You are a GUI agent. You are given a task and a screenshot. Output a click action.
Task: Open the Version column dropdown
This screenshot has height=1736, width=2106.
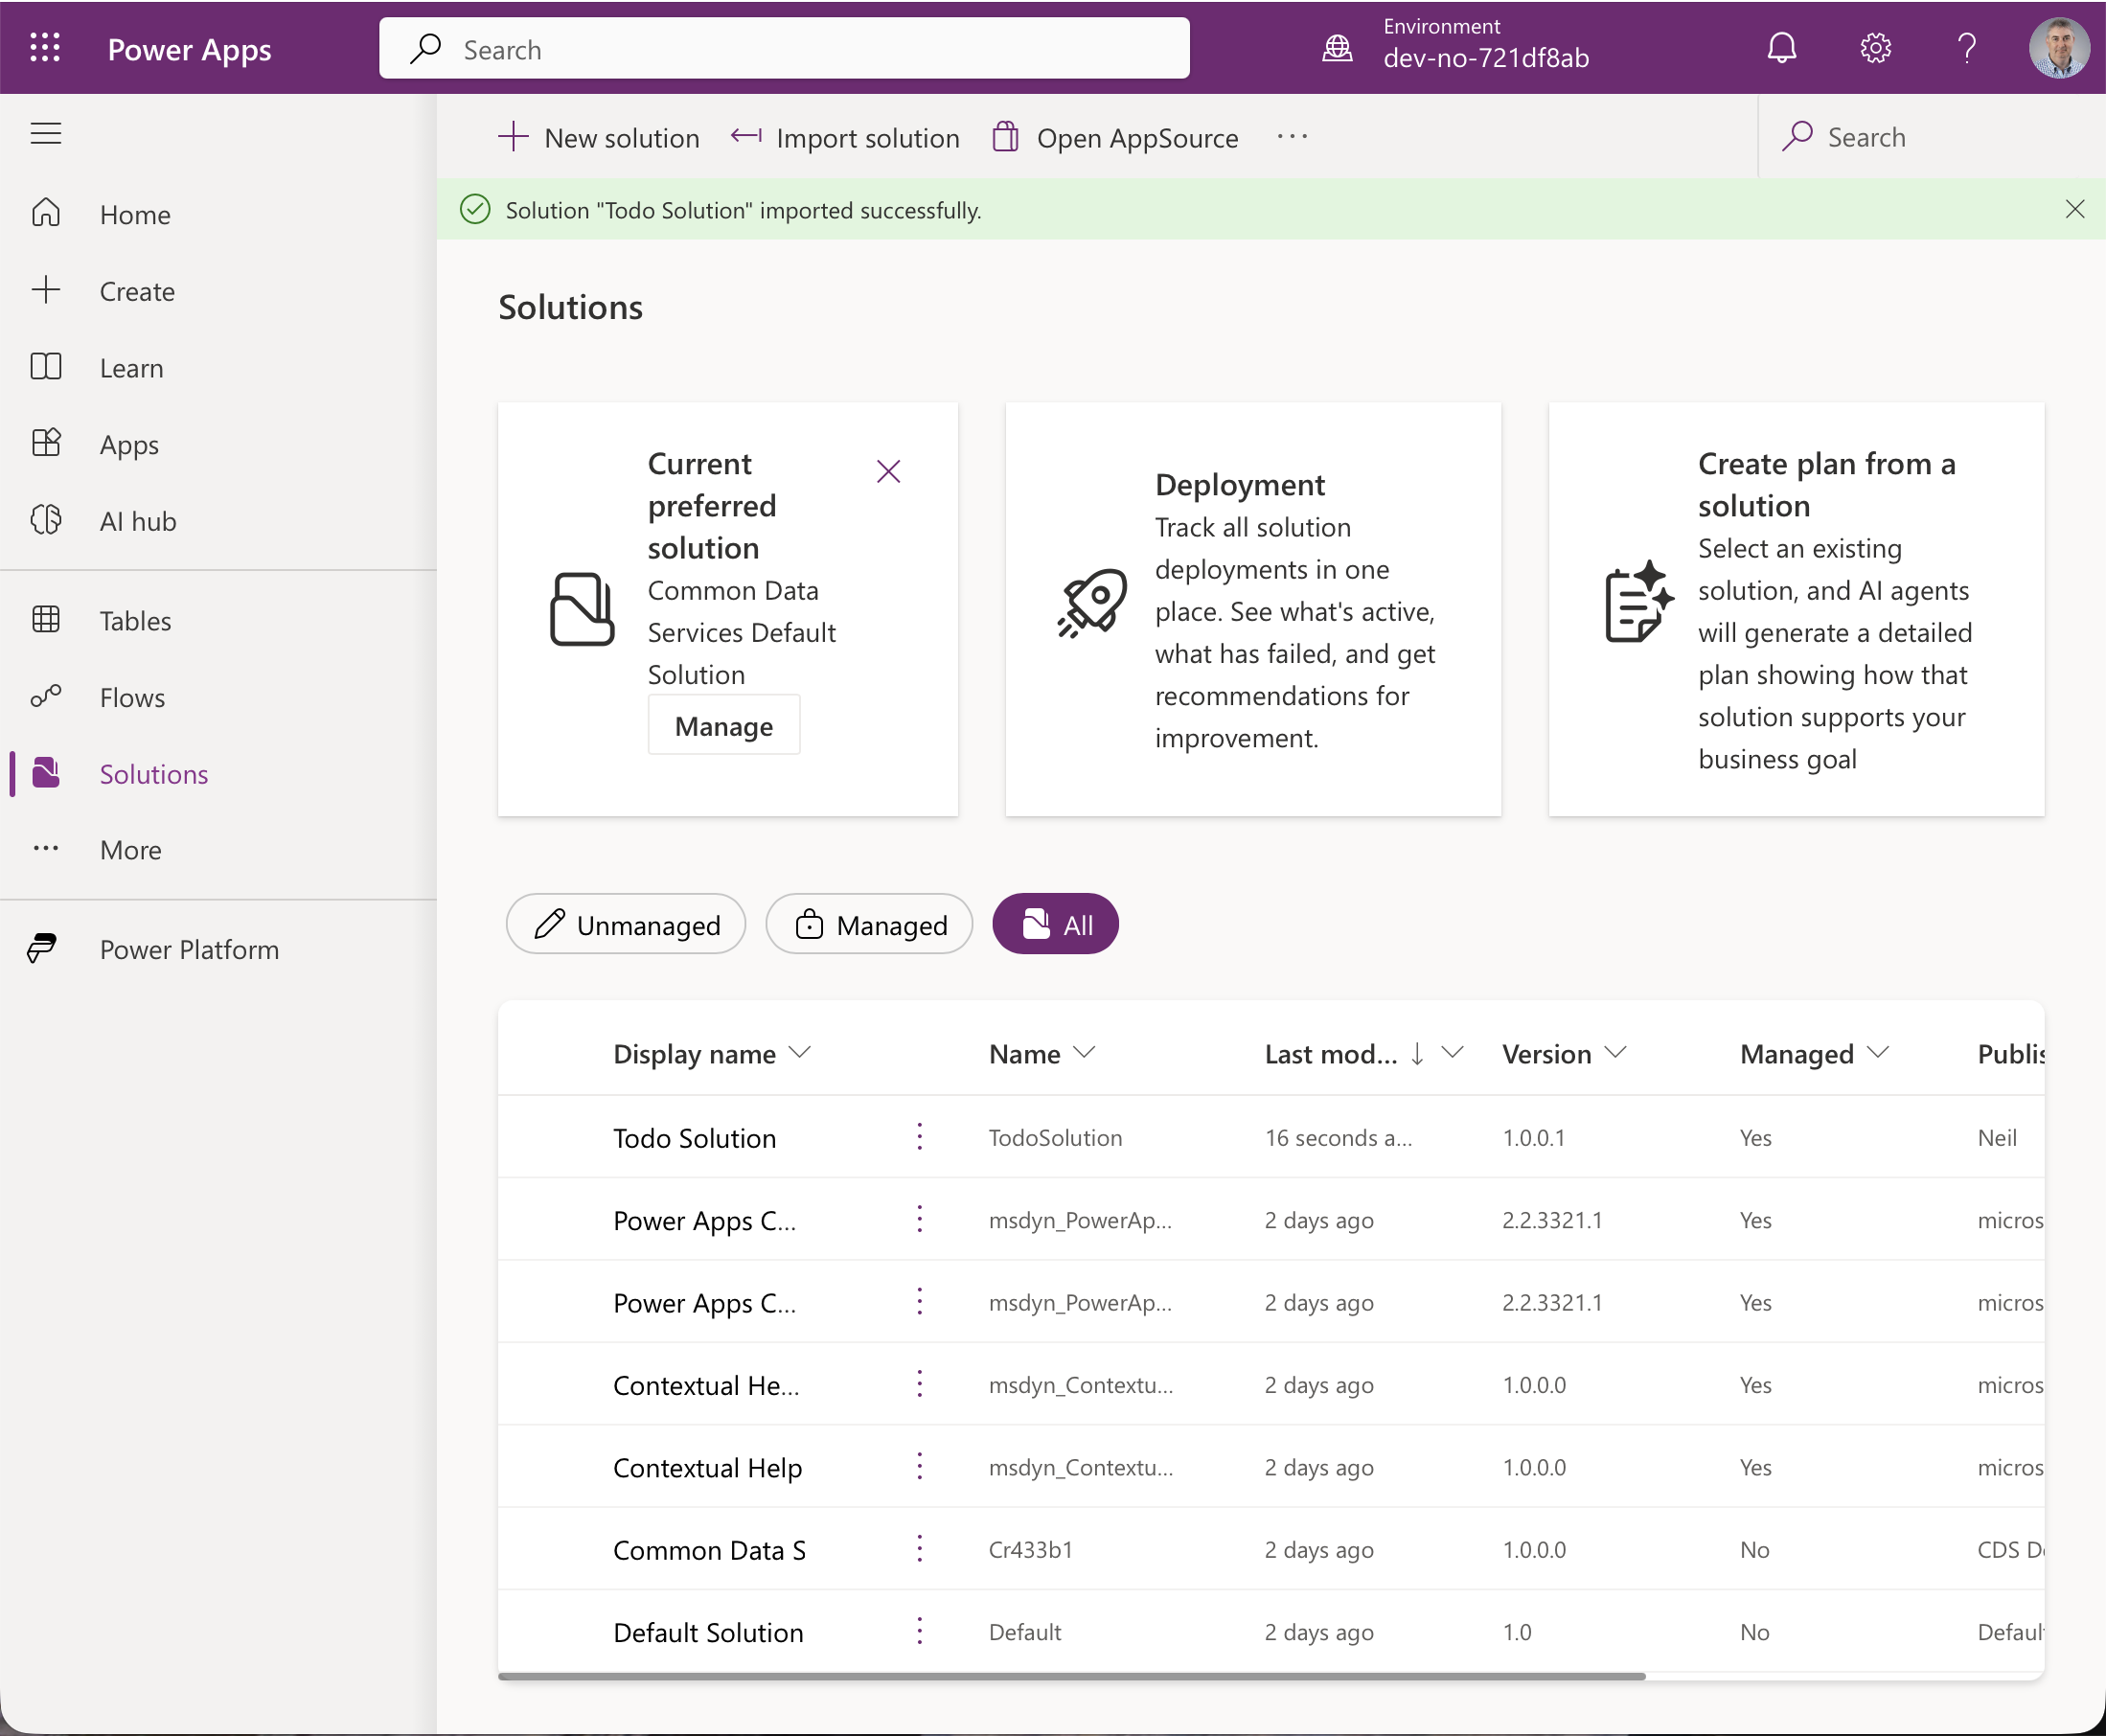[x=1615, y=1053]
